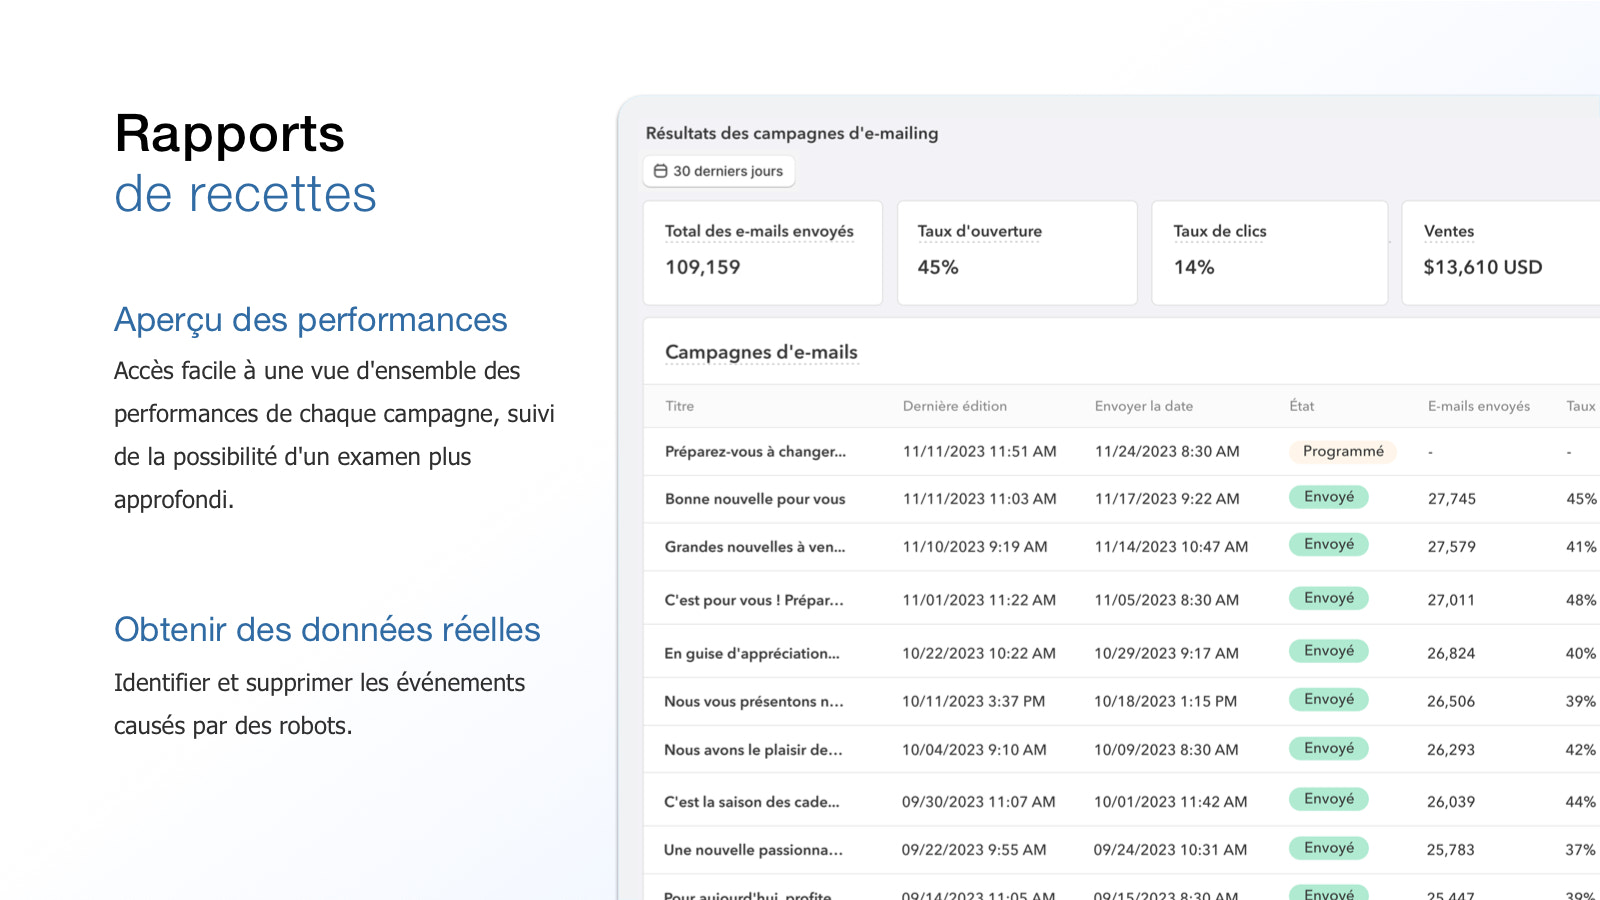Click the '27,579' e-mails sent value

[x=1451, y=547]
